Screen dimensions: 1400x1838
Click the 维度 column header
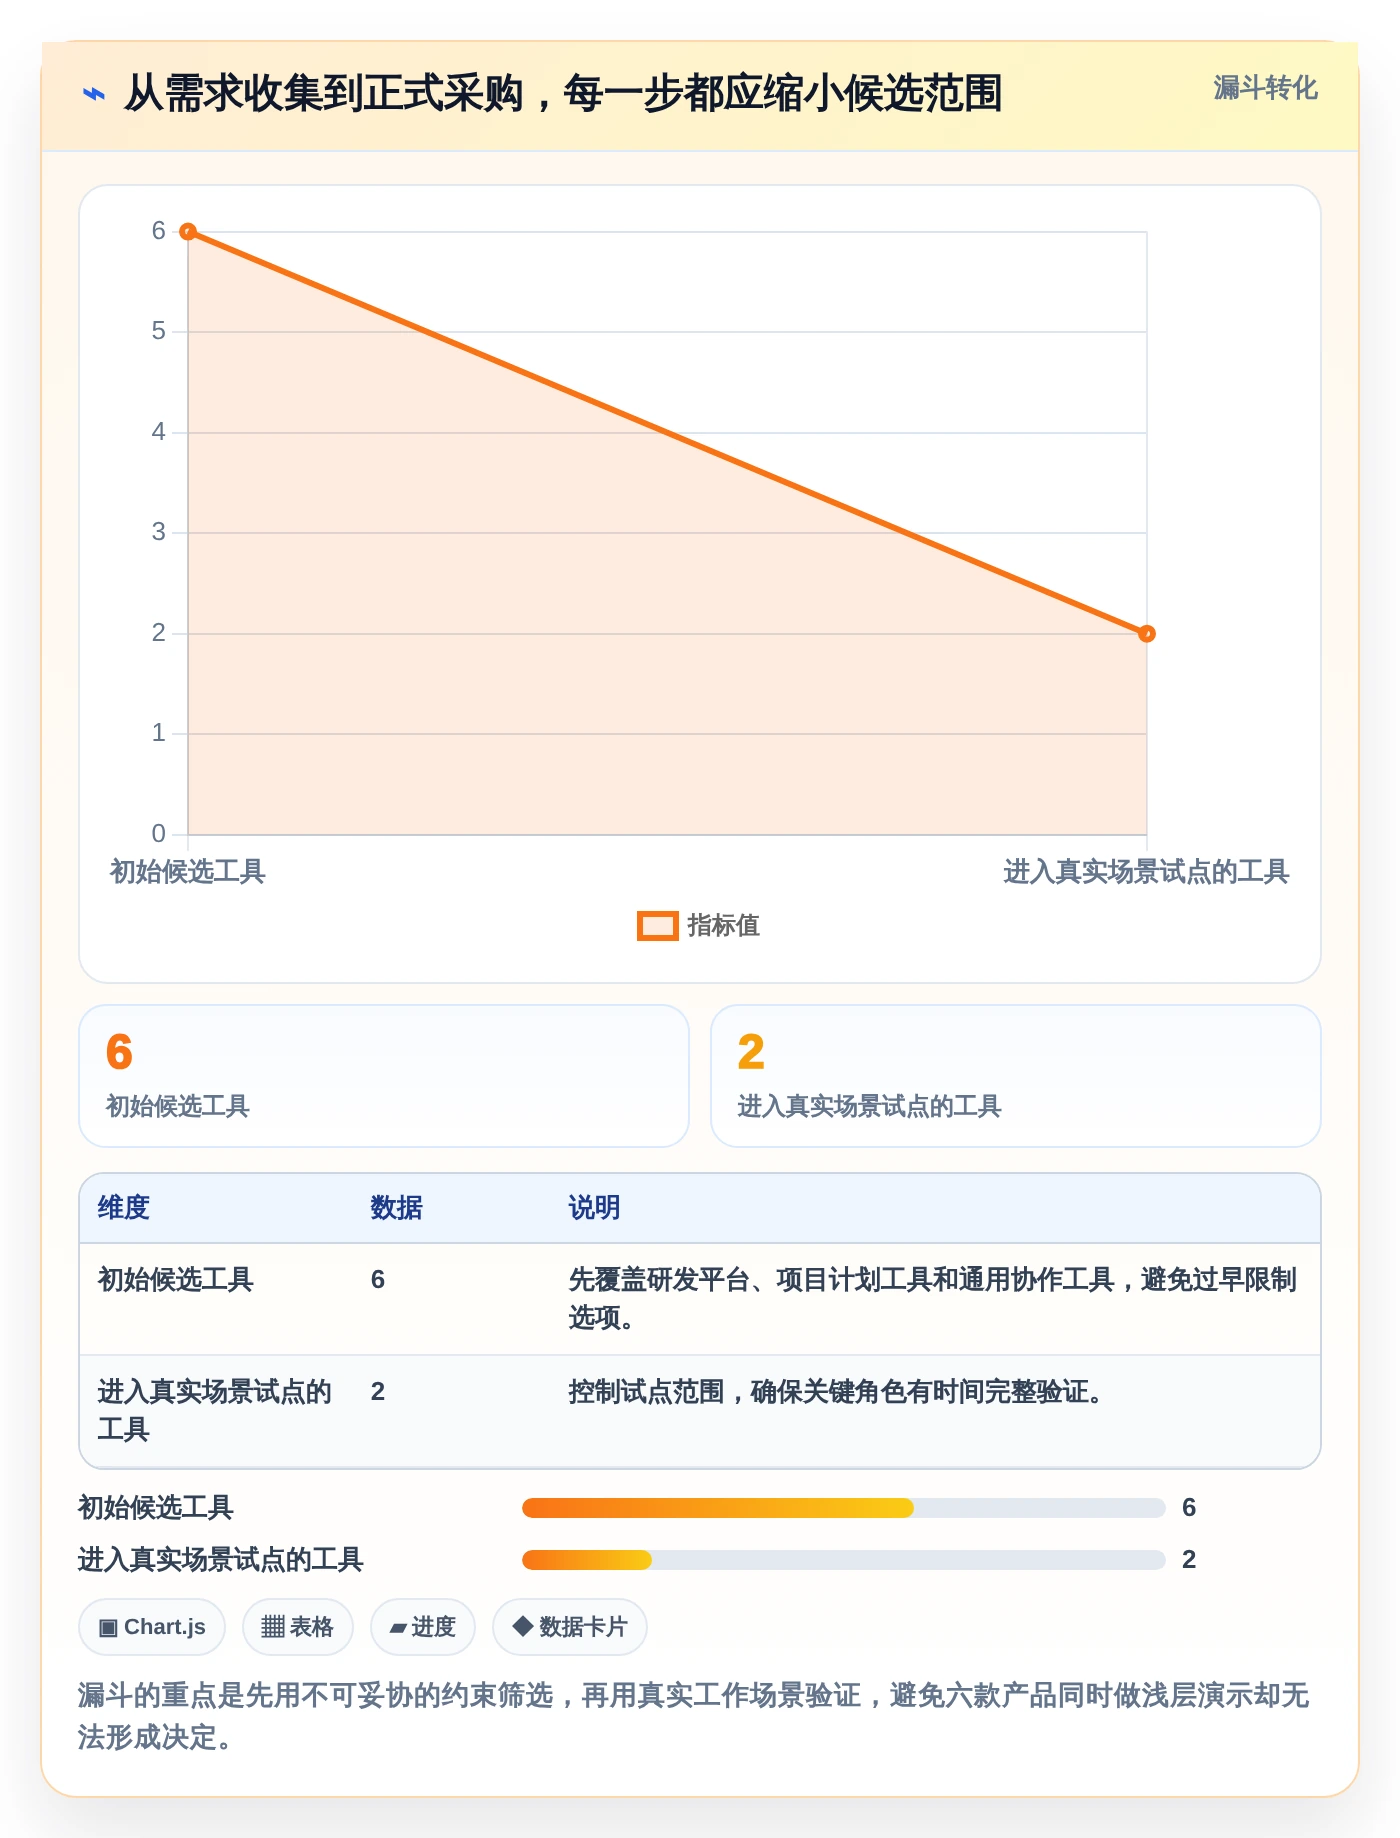pos(124,1208)
